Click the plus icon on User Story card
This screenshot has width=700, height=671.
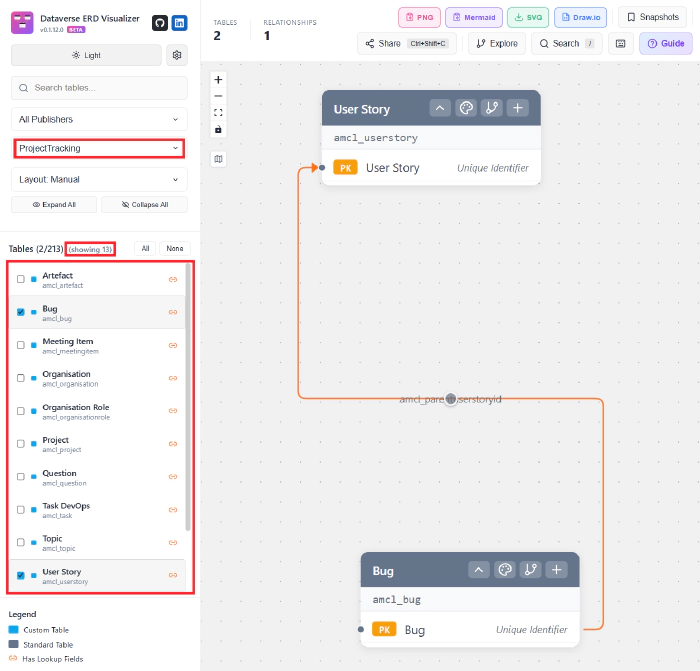point(516,109)
